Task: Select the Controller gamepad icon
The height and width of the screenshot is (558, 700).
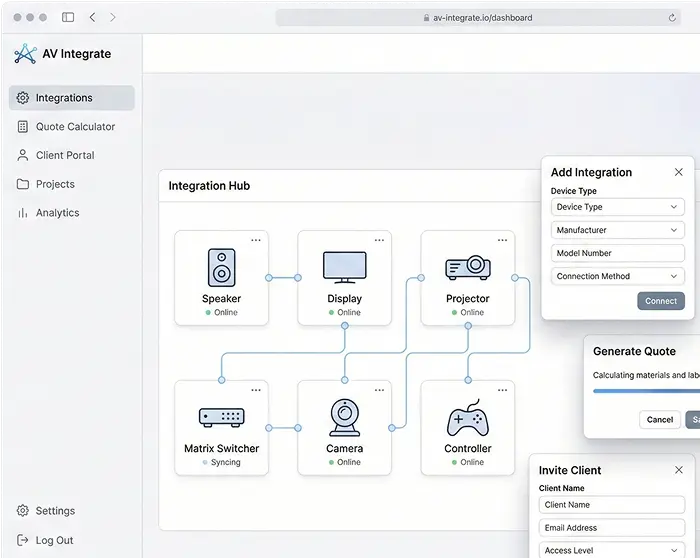Action: point(468,417)
